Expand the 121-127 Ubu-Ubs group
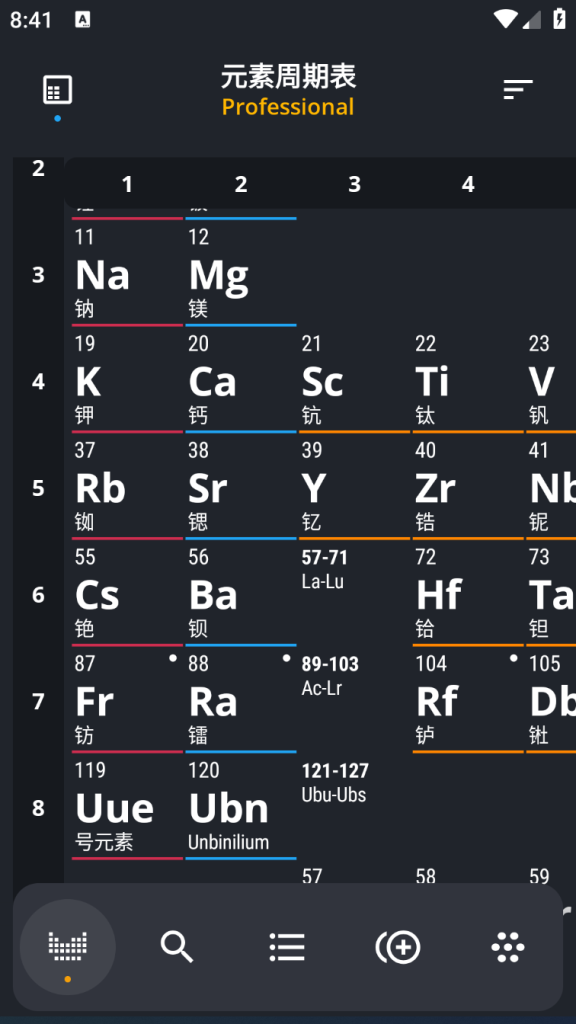This screenshot has height=1024, width=576. pyautogui.click(x=355, y=807)
